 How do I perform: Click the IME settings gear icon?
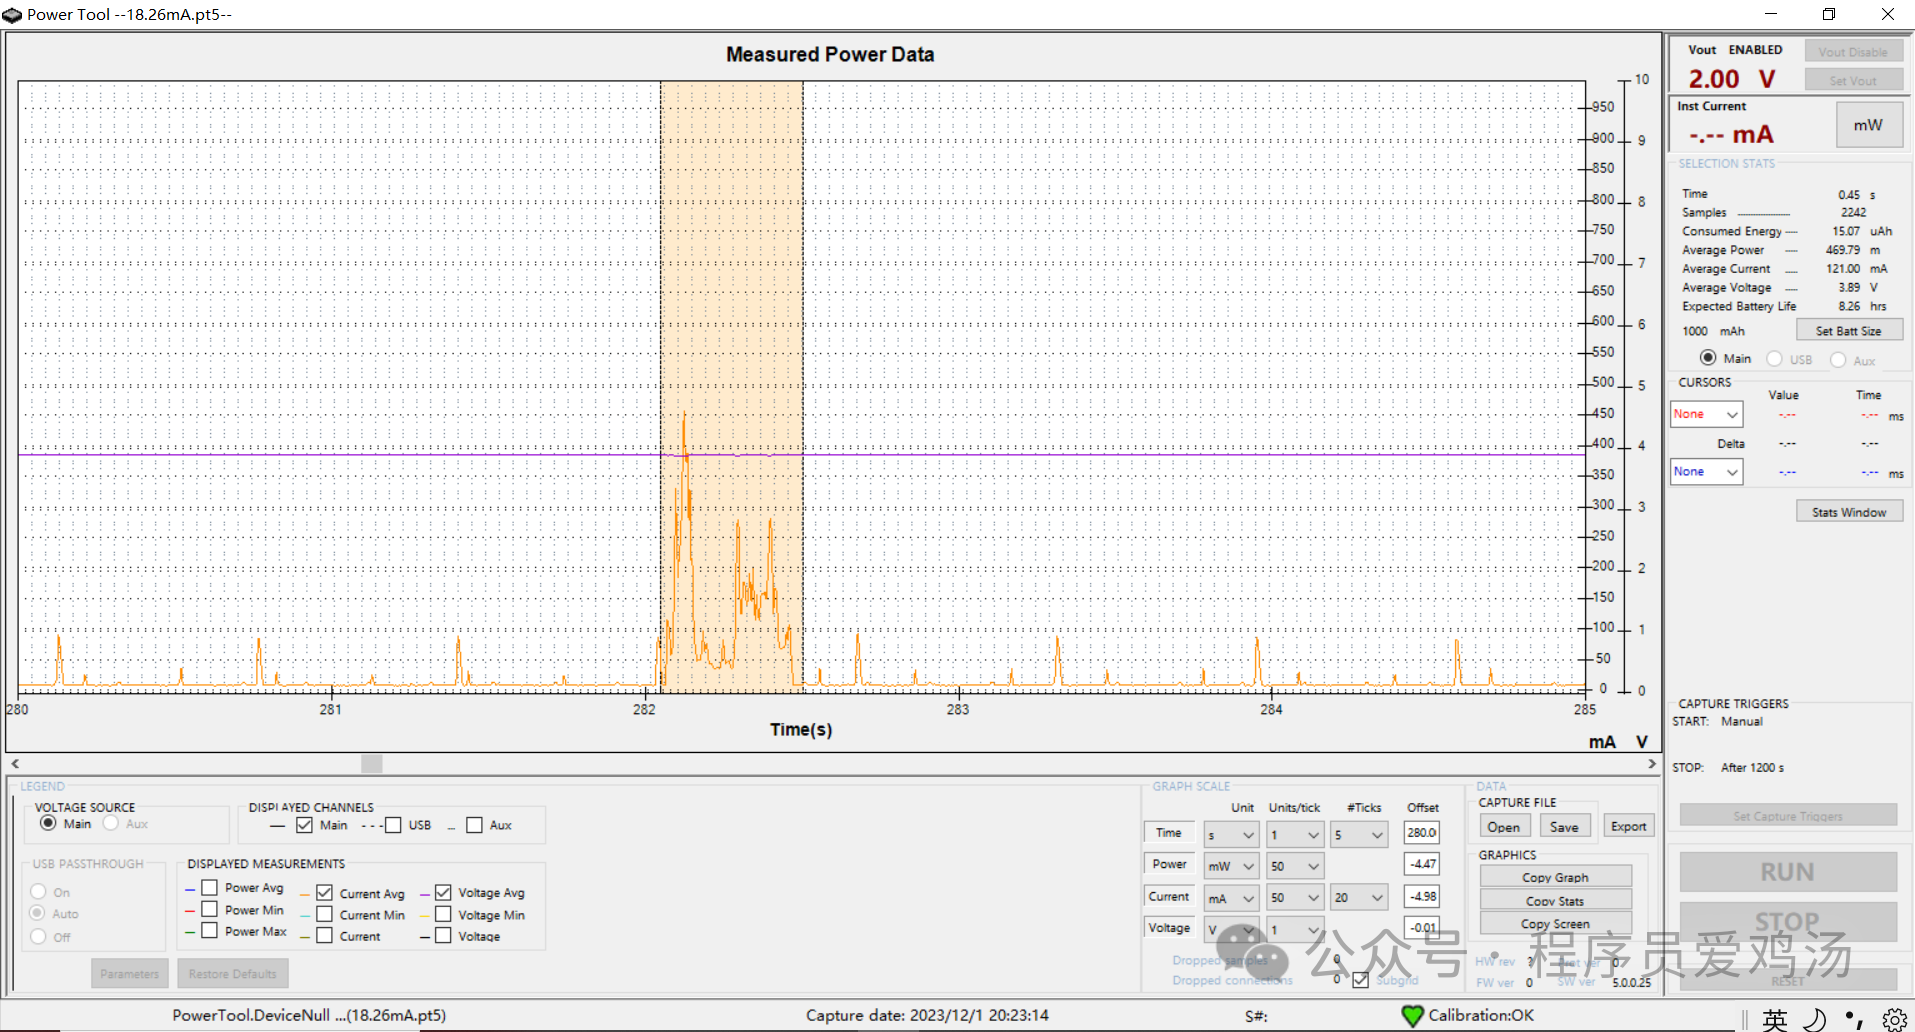[1894, 1019]
